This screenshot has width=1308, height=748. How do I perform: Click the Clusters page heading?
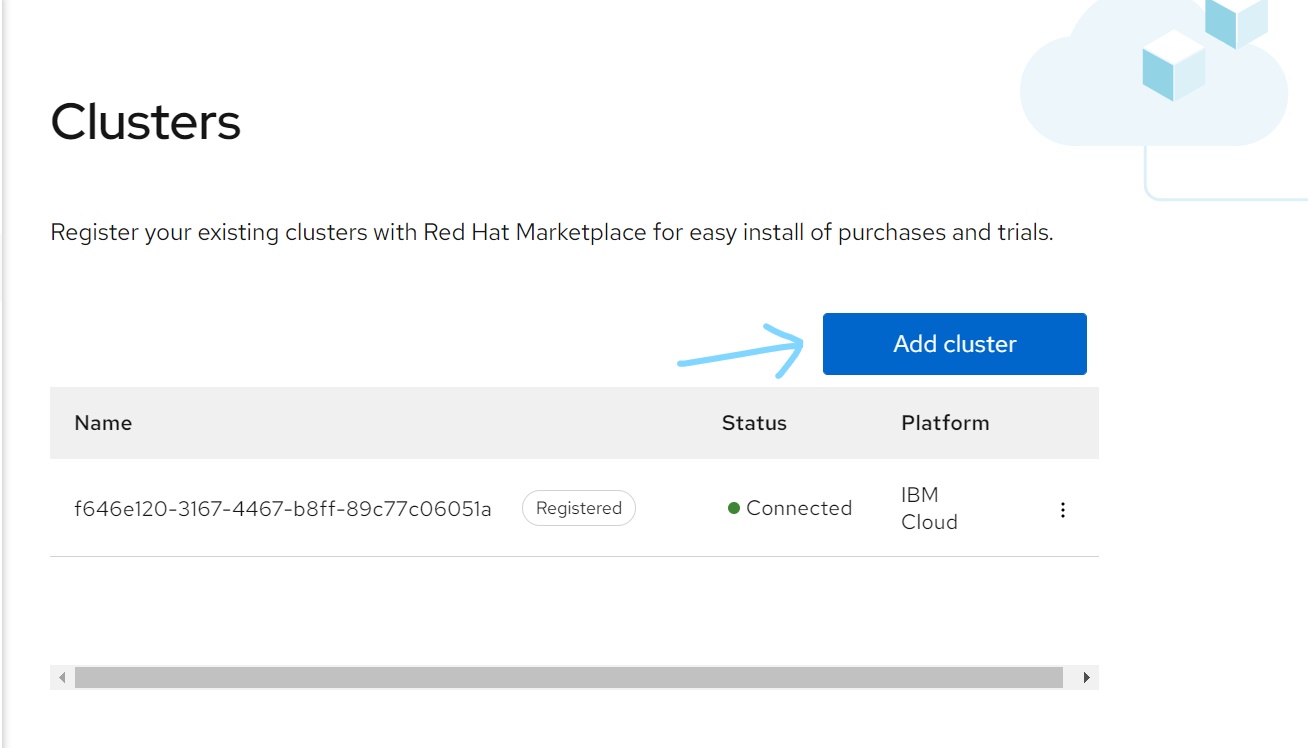[146, 122]
